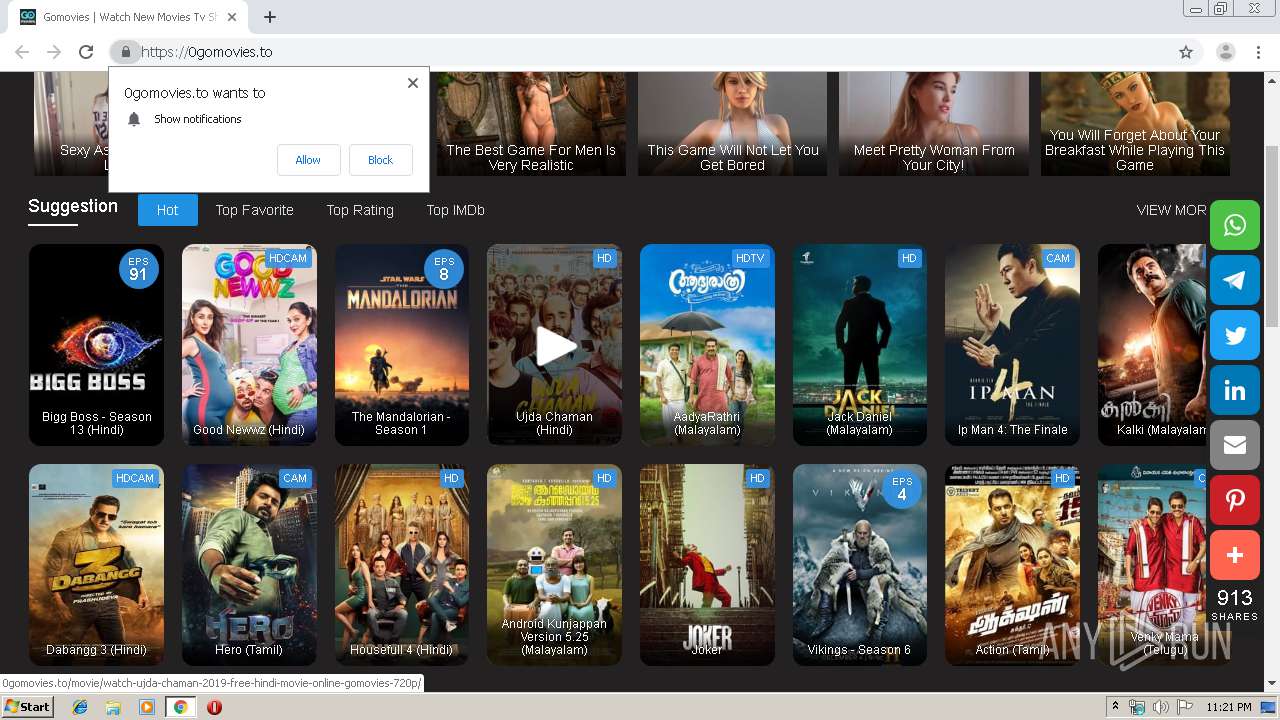Open Hero (Tamil) poster
The width and height of the screenshot is (1280, 720).
tap(249, 565)
